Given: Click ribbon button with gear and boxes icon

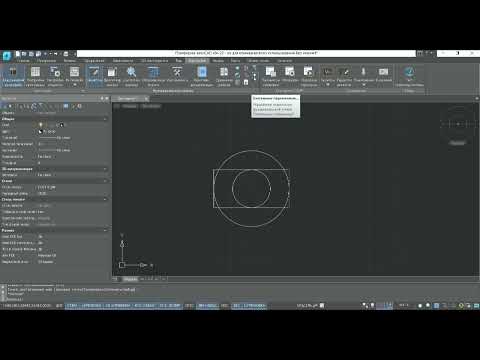Looking at the screenshot, I should [x=55, y=76].
